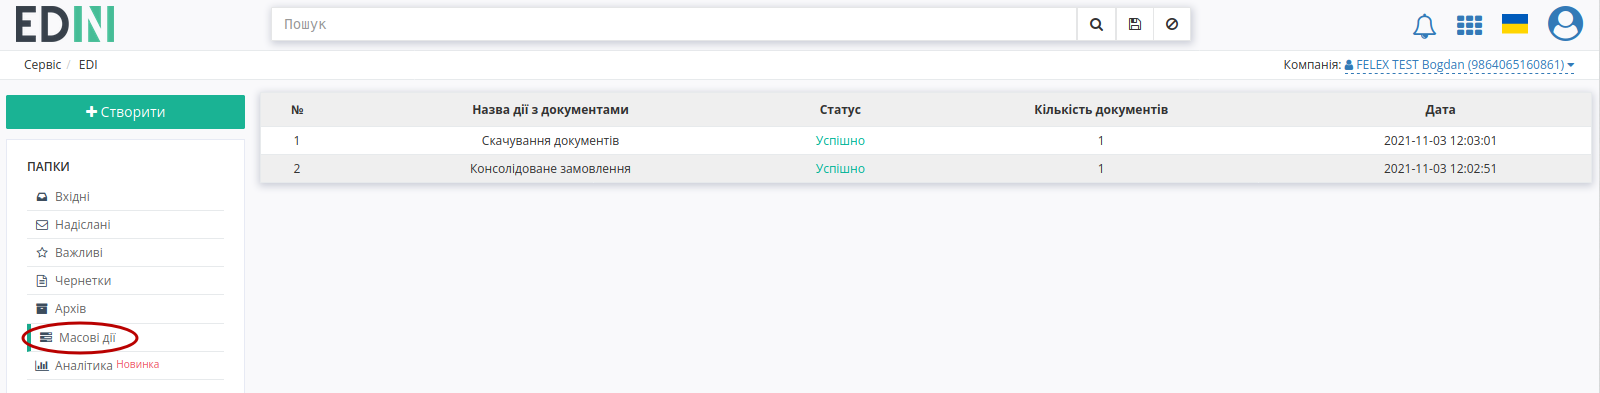The width and height of the screenshot is (1600, 393).
Task: Click the EDIN logo
Action: [65, 24]
